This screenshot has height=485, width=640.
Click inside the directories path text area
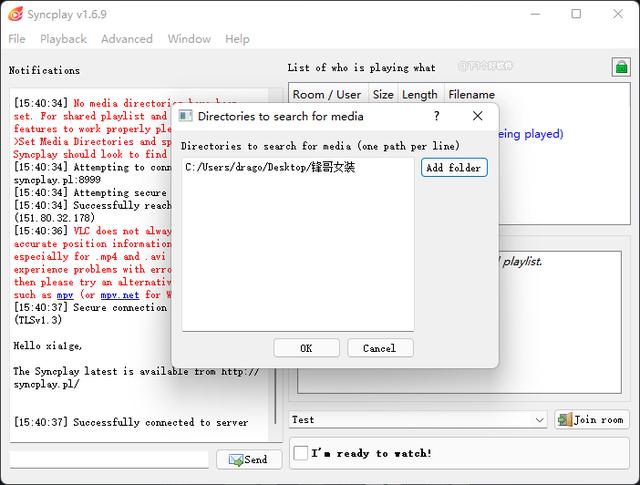(x=298, y=245)
